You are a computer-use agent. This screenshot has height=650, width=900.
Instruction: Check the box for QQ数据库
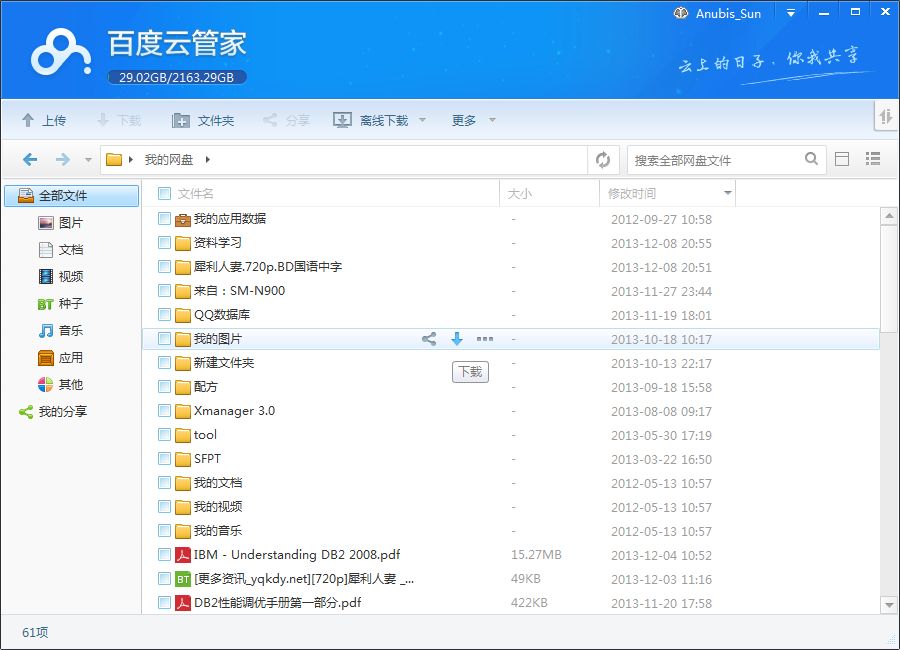pos(164,315)
